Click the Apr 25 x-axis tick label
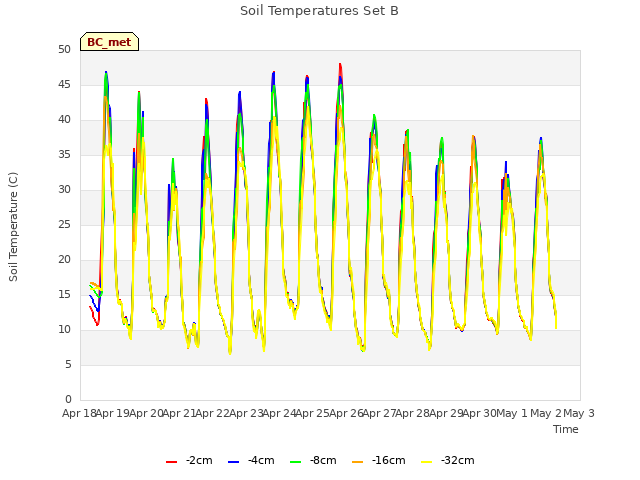The height and width of the screenshot is (480, 640). [x=313, y=413]
